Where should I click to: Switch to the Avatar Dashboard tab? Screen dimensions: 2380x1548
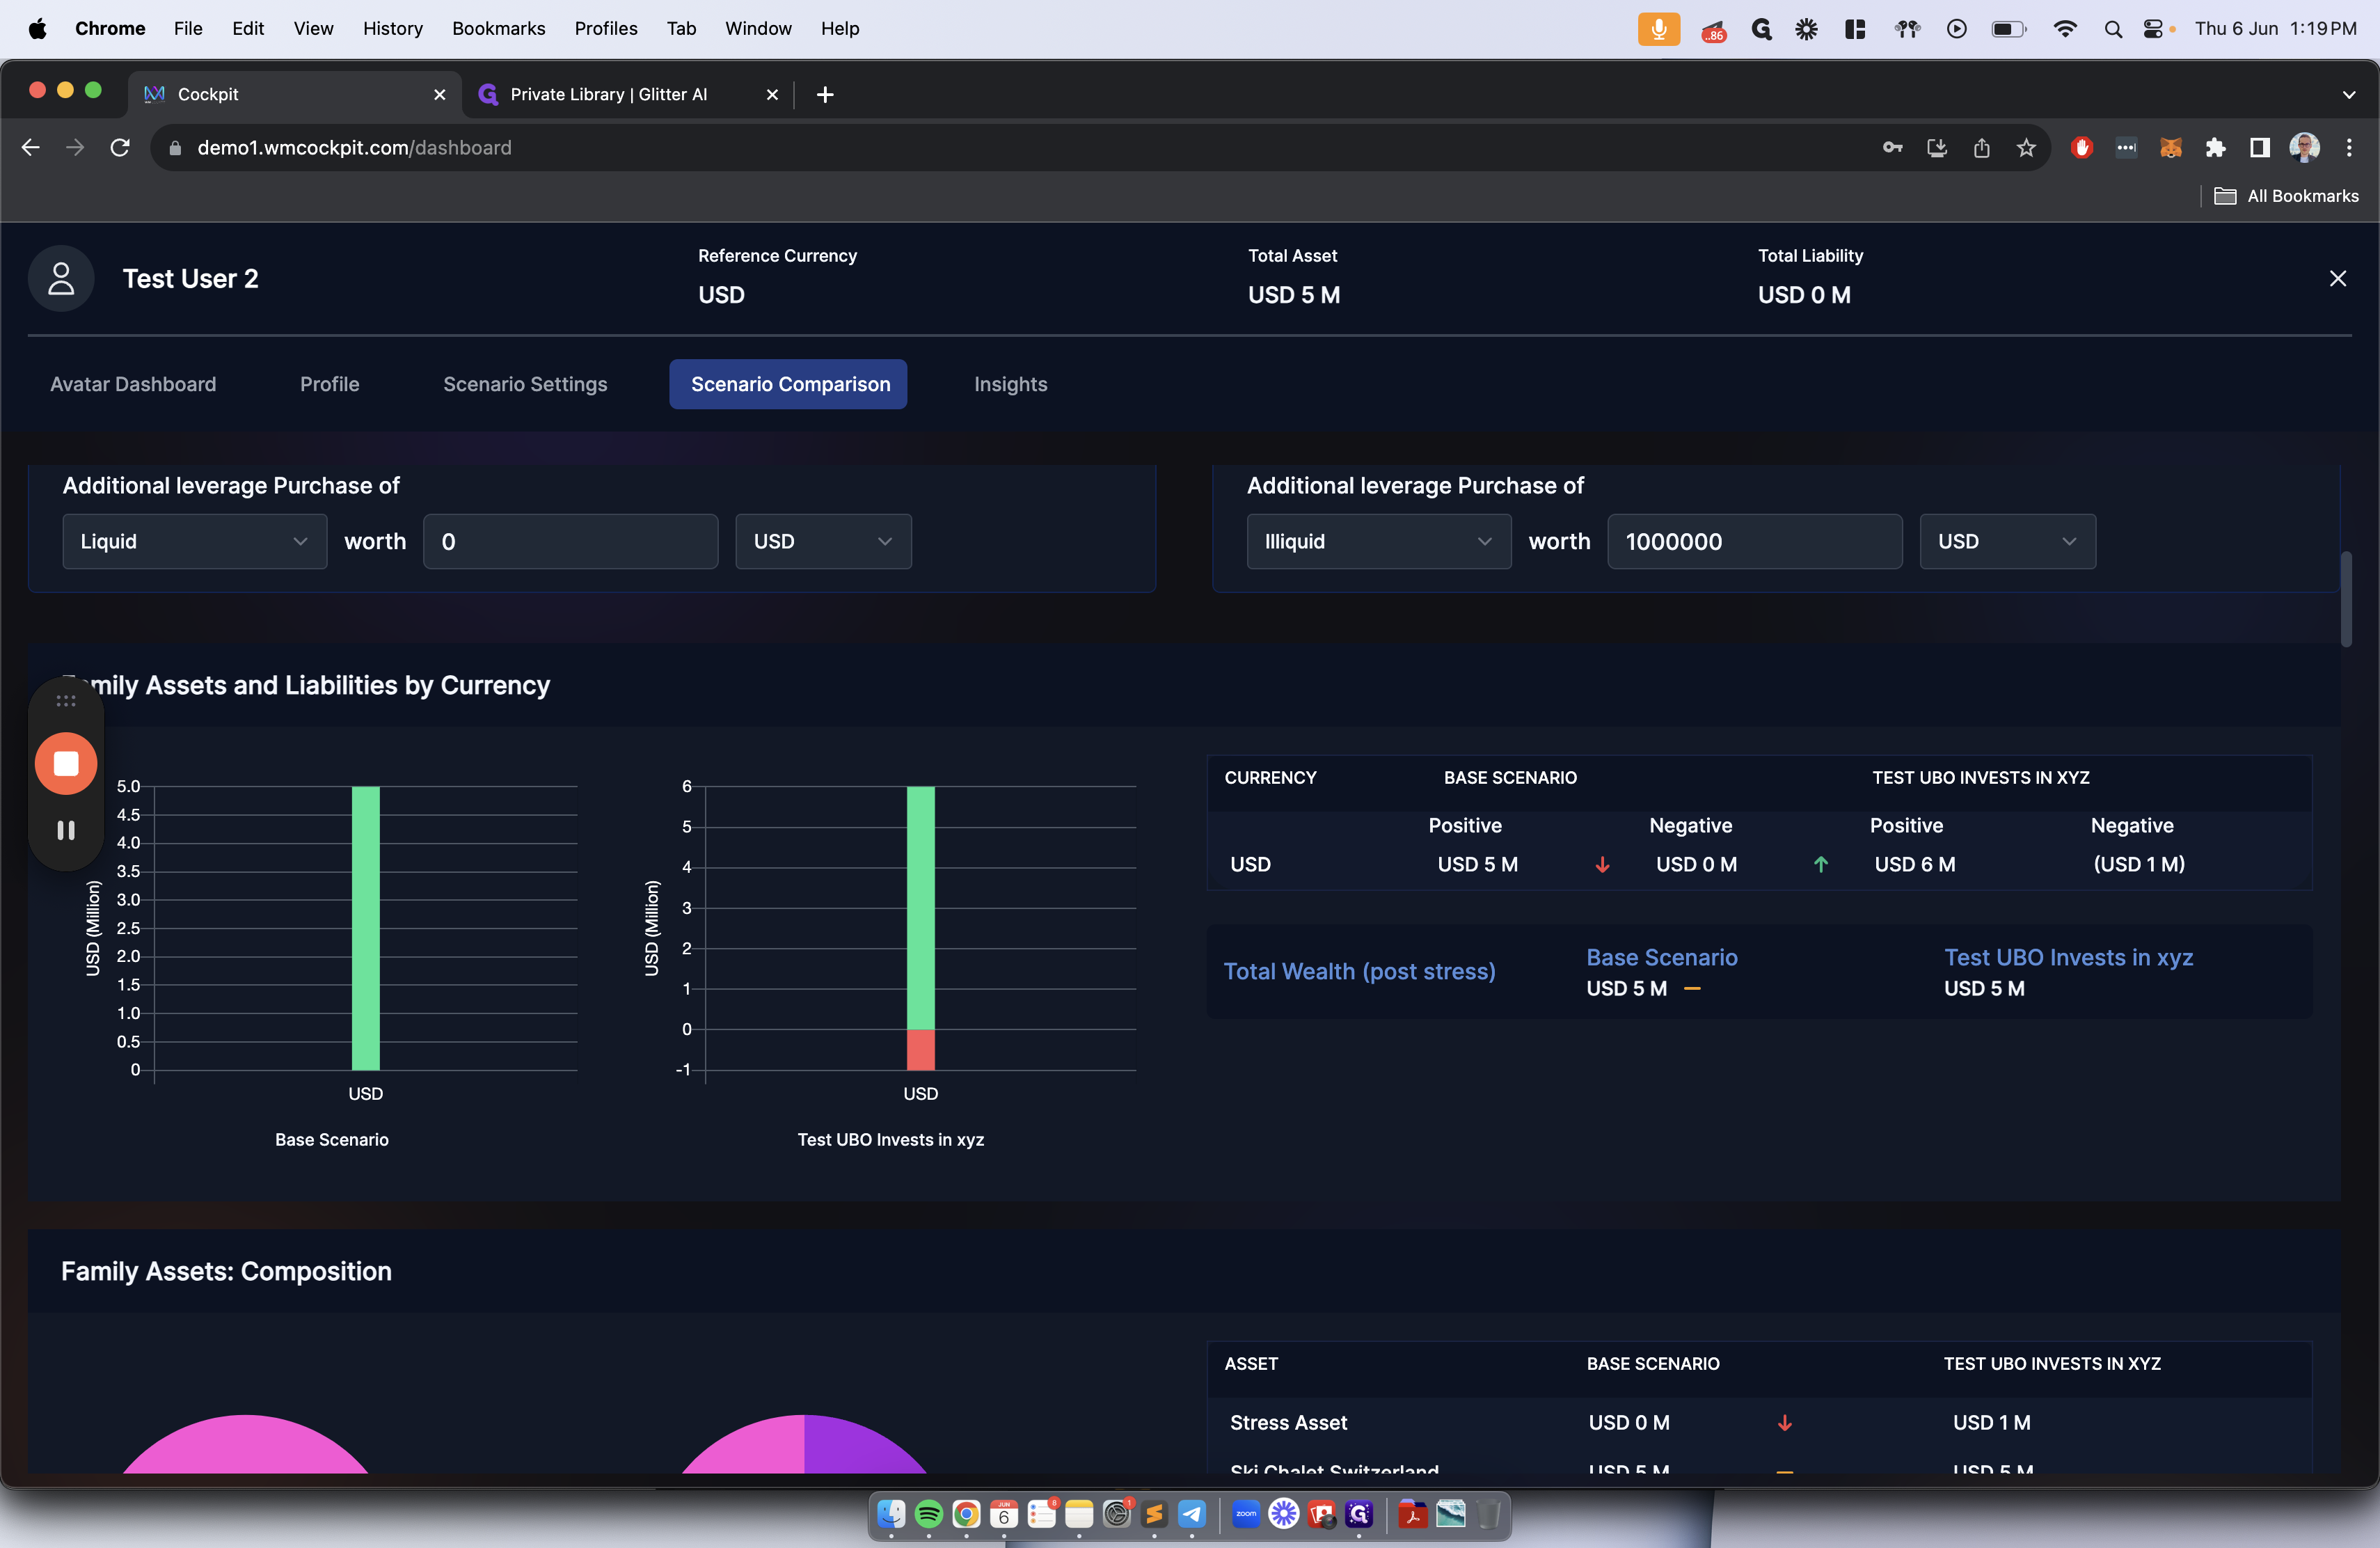pos(133,385)
